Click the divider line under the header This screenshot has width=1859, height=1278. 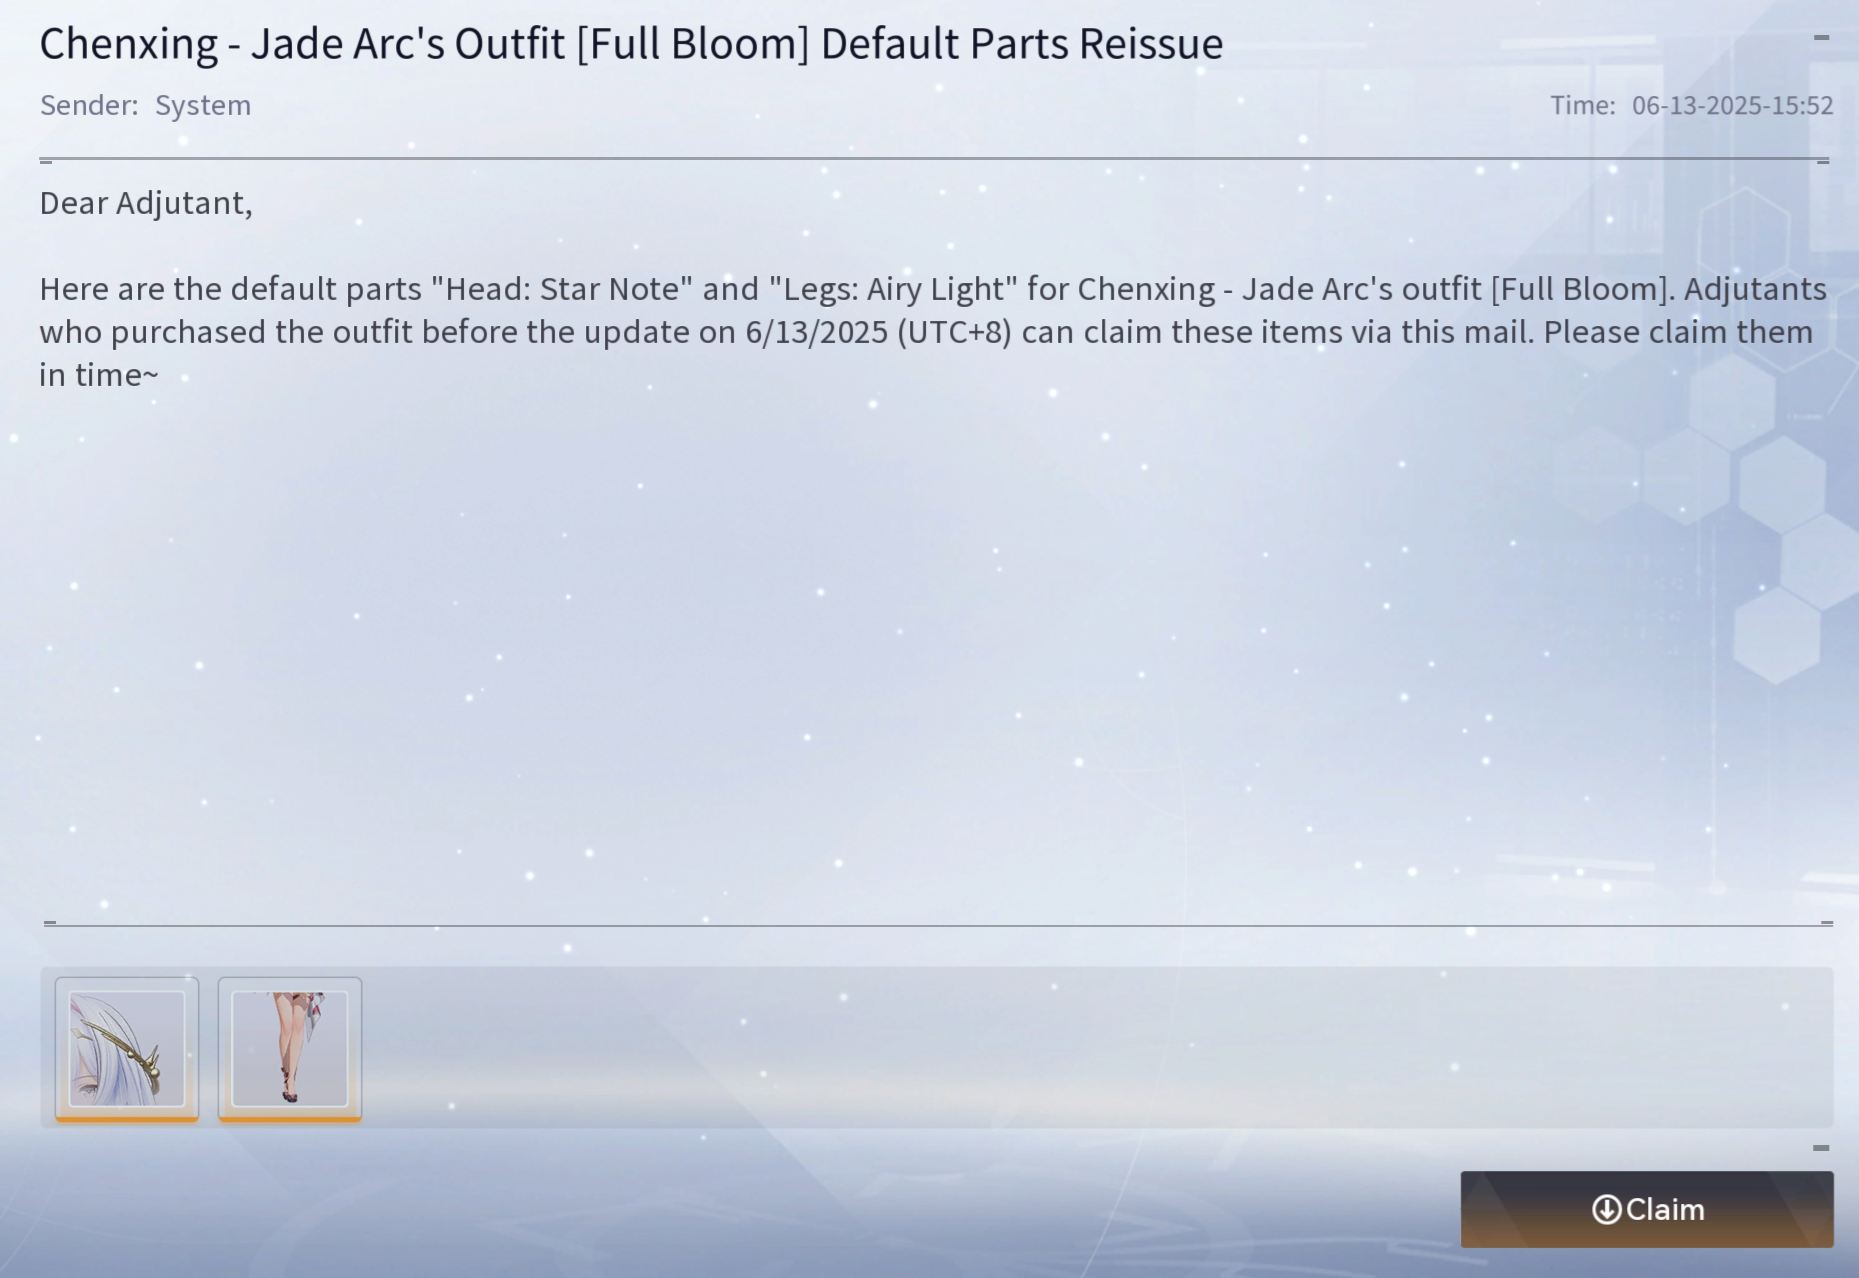(937, 158)
